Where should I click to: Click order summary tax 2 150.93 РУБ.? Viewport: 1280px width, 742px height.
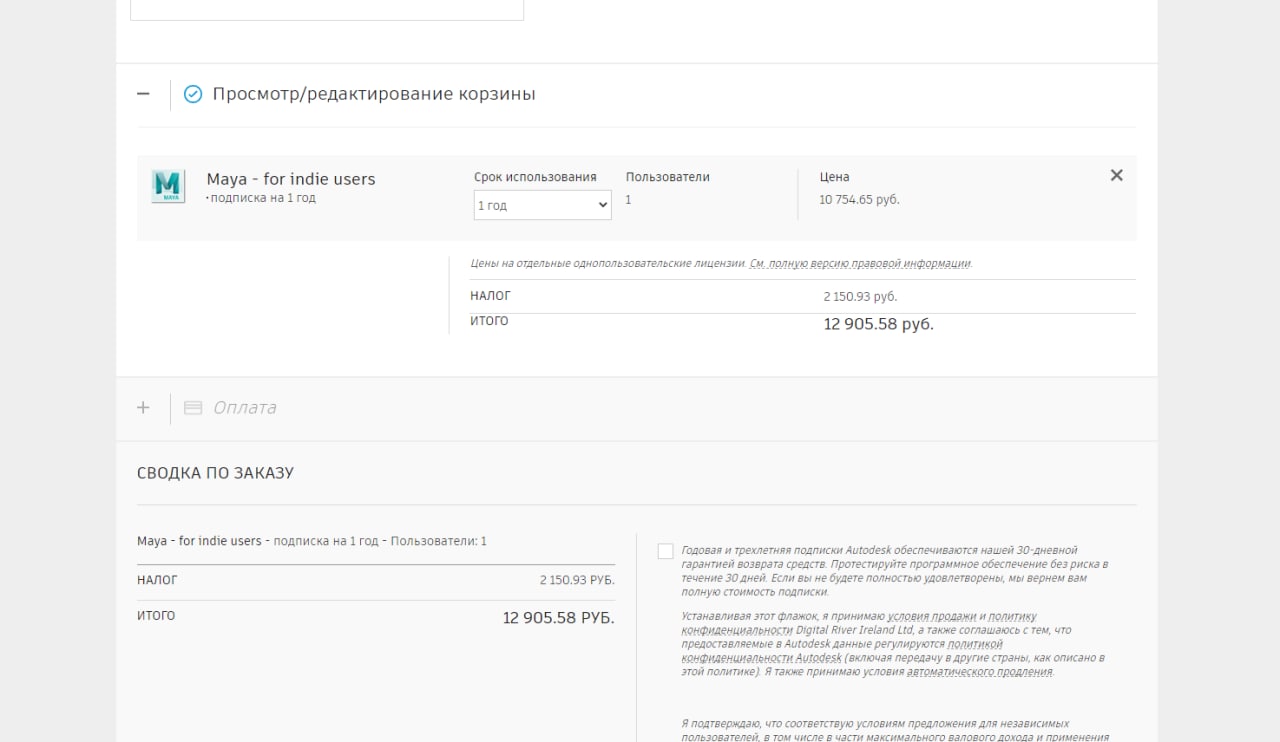(577, 580)
